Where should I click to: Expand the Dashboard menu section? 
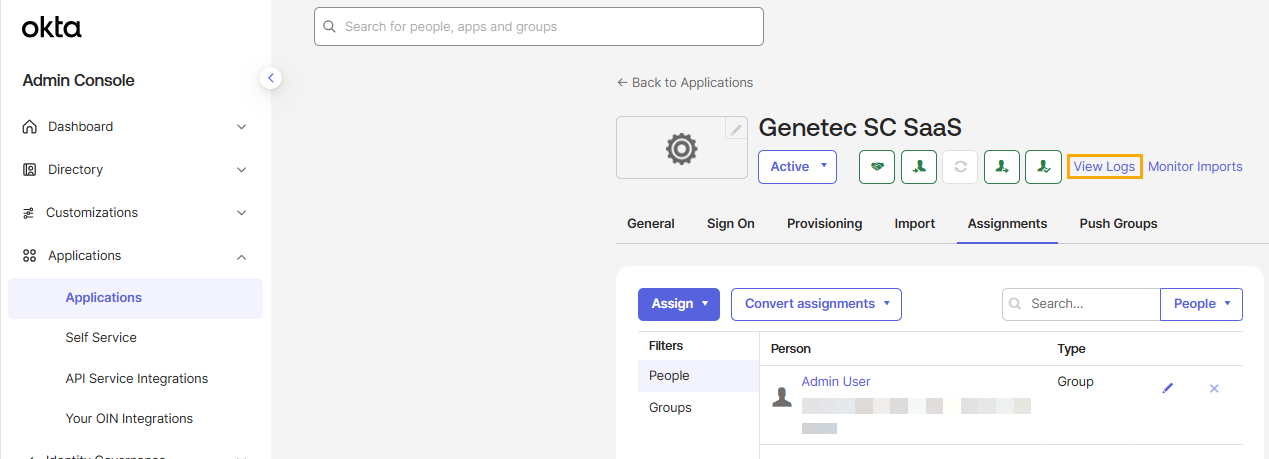(135, 127)
